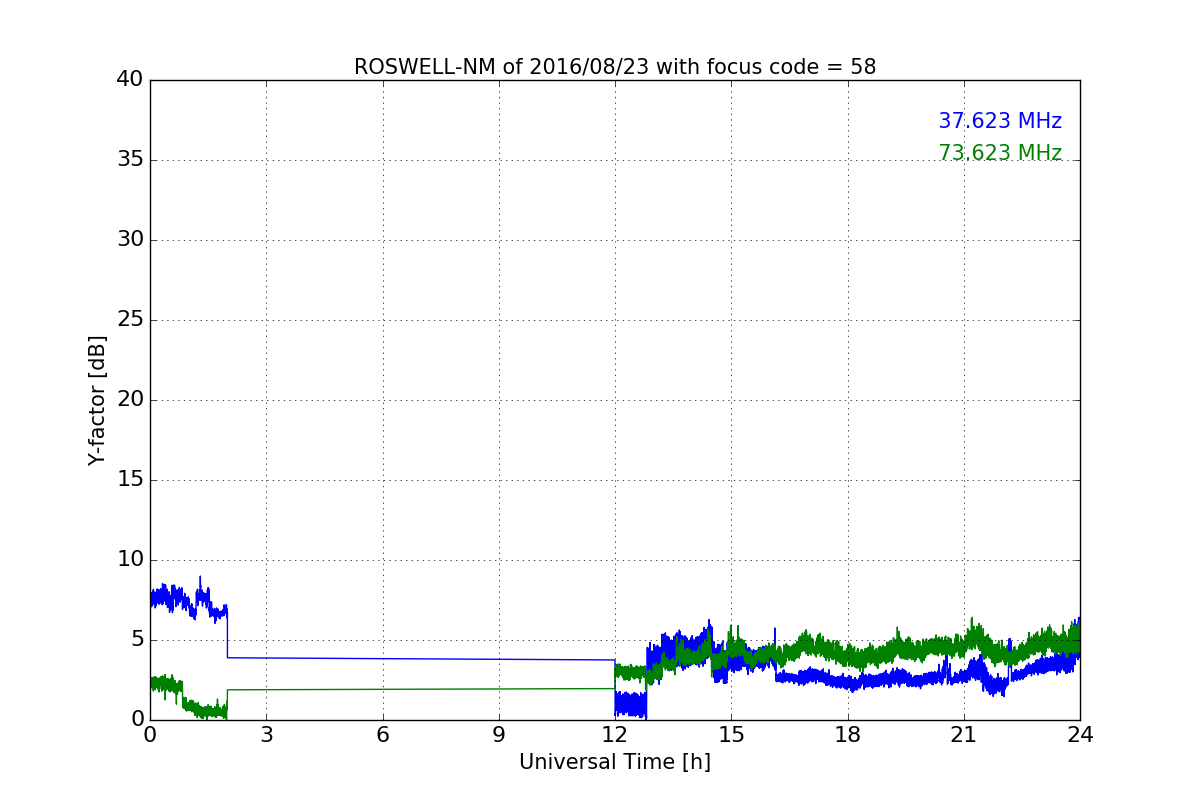Click the x-axis tick label '9'
1200x800 pixels.
499,735
